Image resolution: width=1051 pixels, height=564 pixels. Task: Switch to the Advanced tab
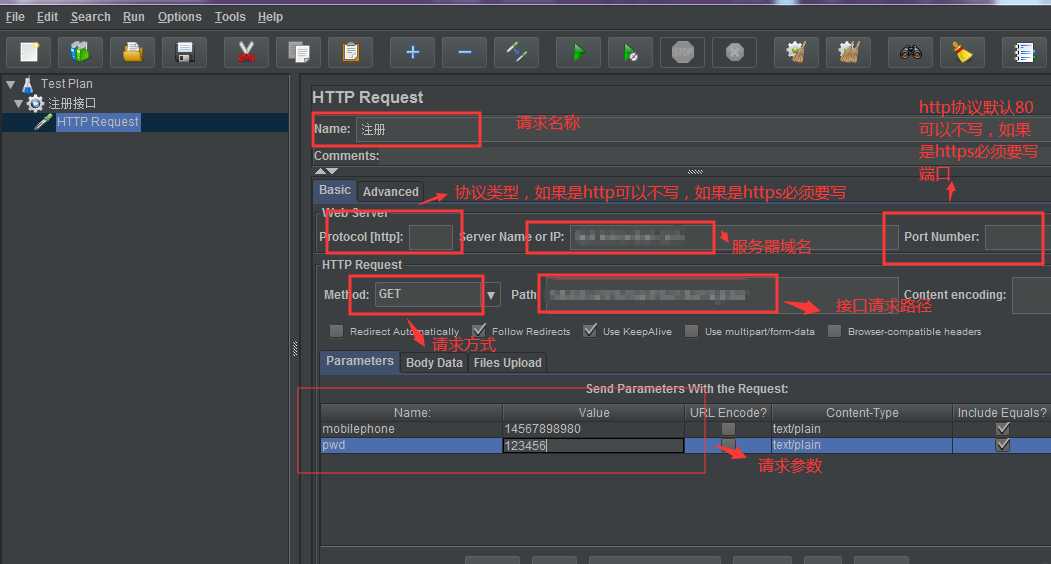[391, 192]
